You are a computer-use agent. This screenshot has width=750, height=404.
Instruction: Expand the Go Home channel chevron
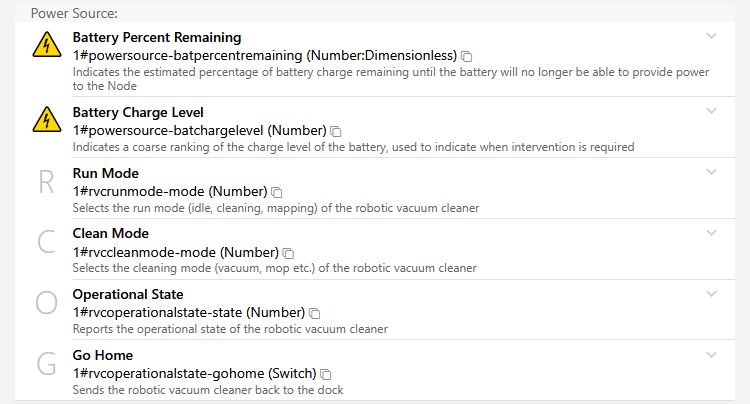coord(711,355)
